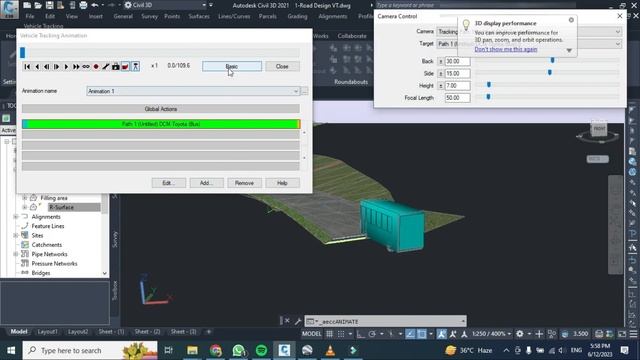Screen dimensions: 640x360
Task: Click the red vehicle display icon
Action: [x=125, y=66]
